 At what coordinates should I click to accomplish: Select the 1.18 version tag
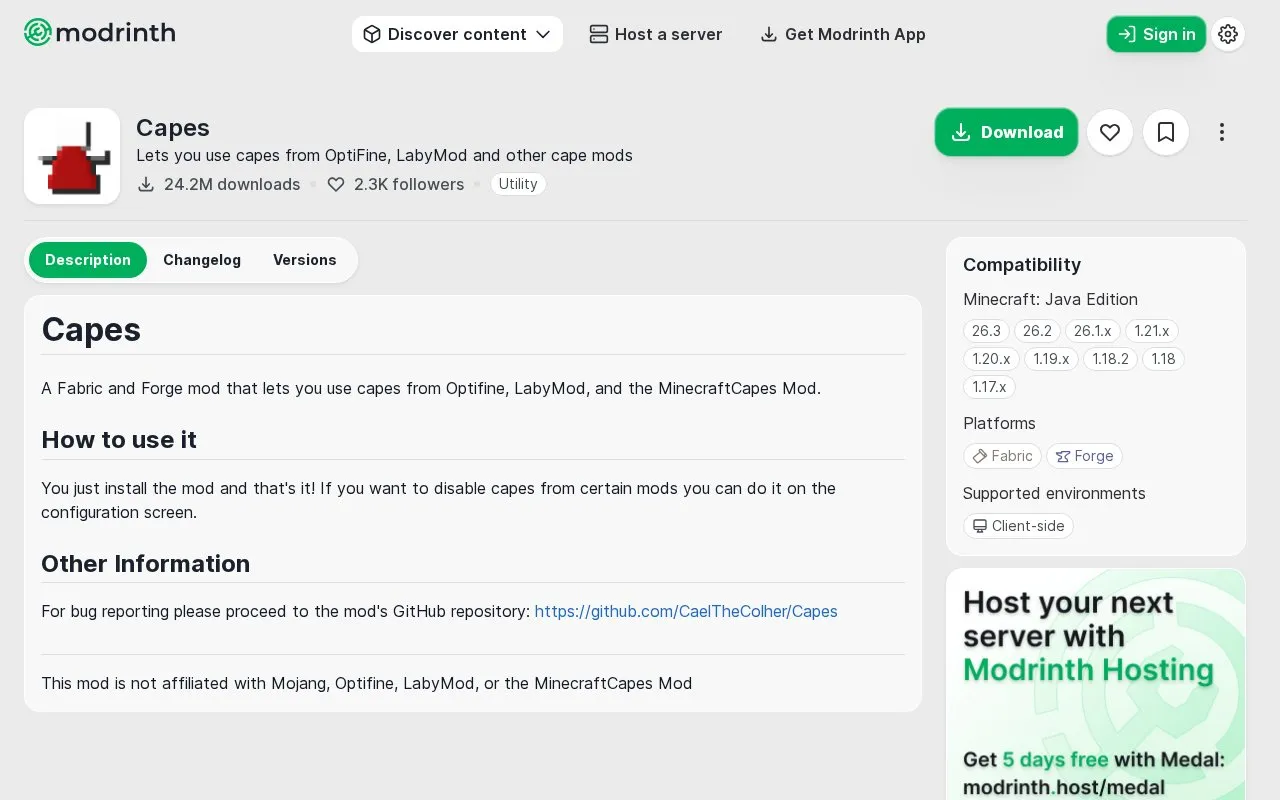1163,359
